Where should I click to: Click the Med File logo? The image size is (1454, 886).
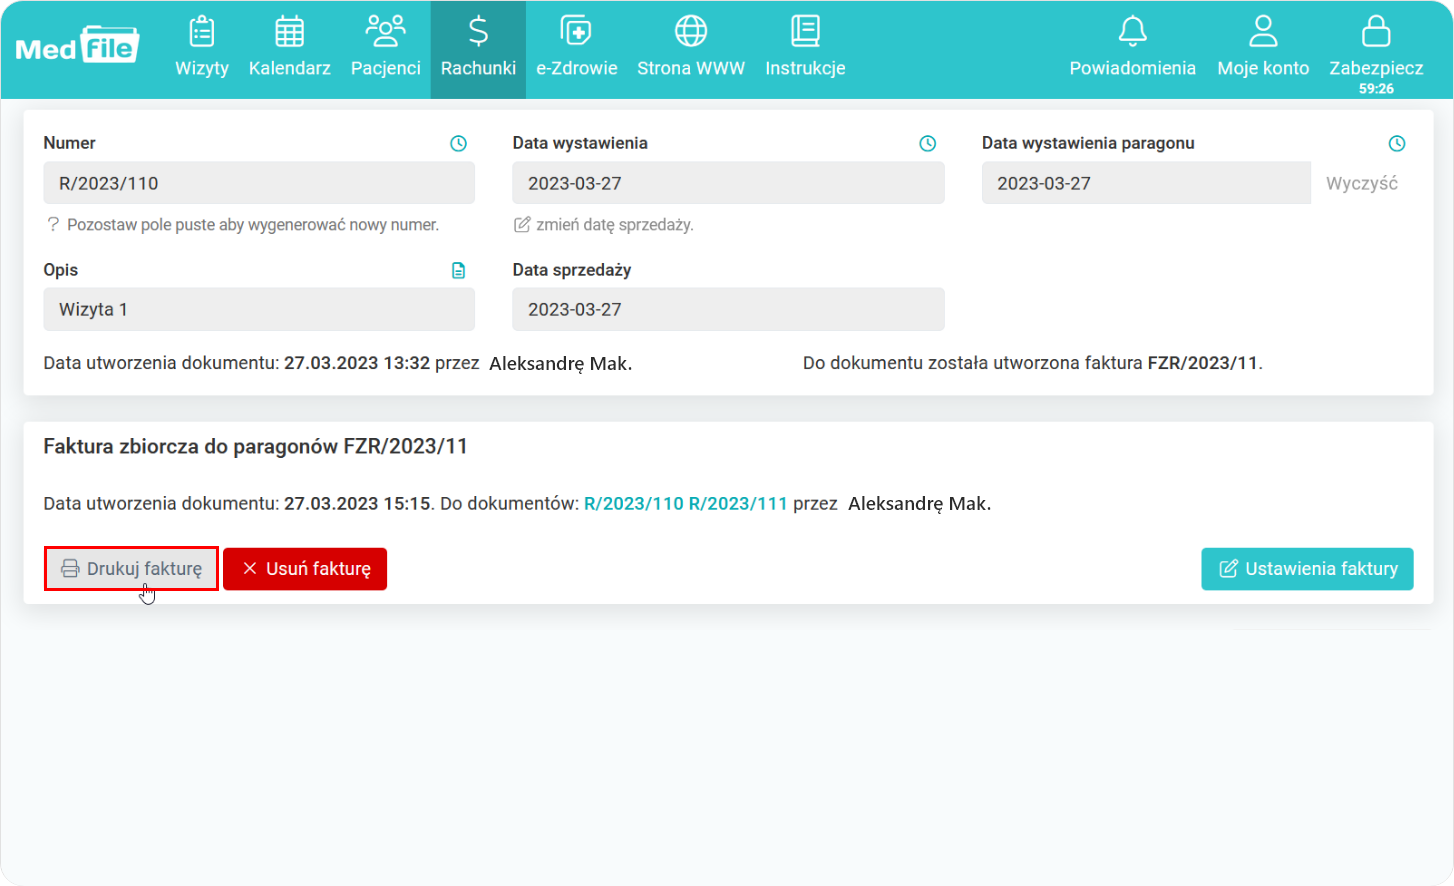(77, 45)
